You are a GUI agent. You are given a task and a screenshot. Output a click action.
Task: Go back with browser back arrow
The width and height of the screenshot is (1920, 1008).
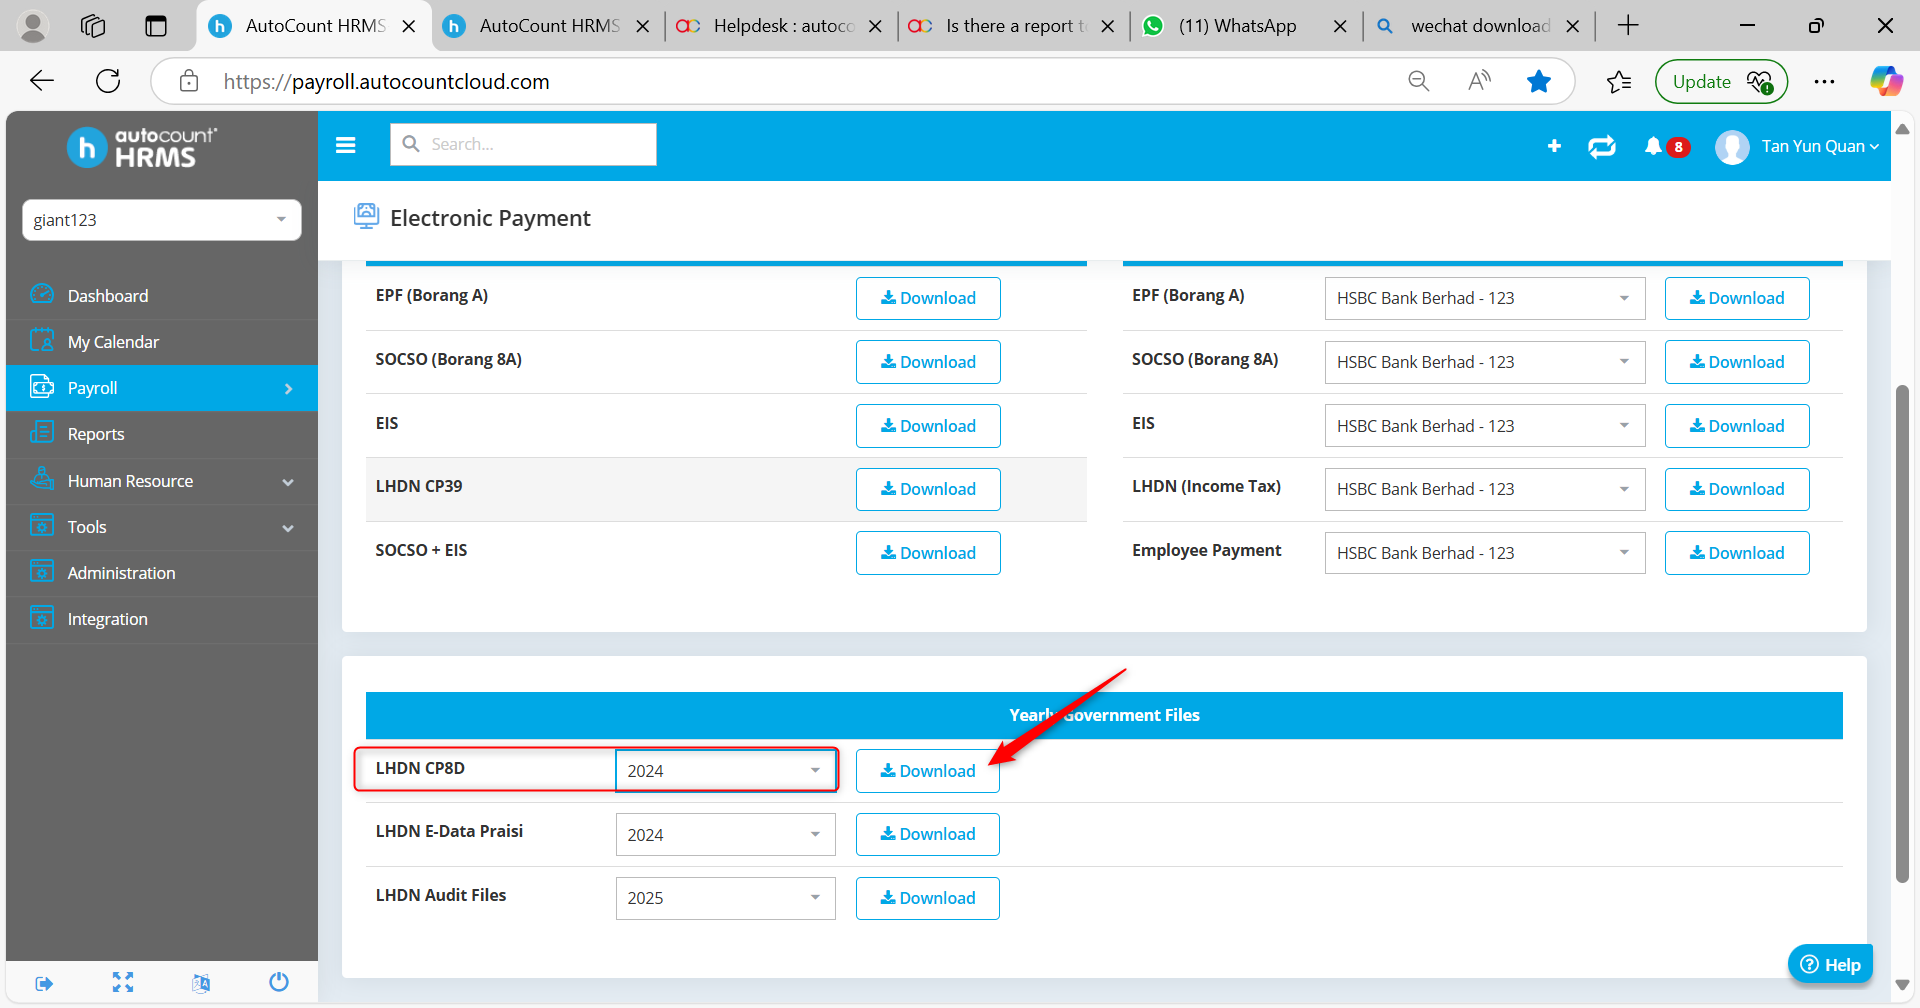pos(42,81)
